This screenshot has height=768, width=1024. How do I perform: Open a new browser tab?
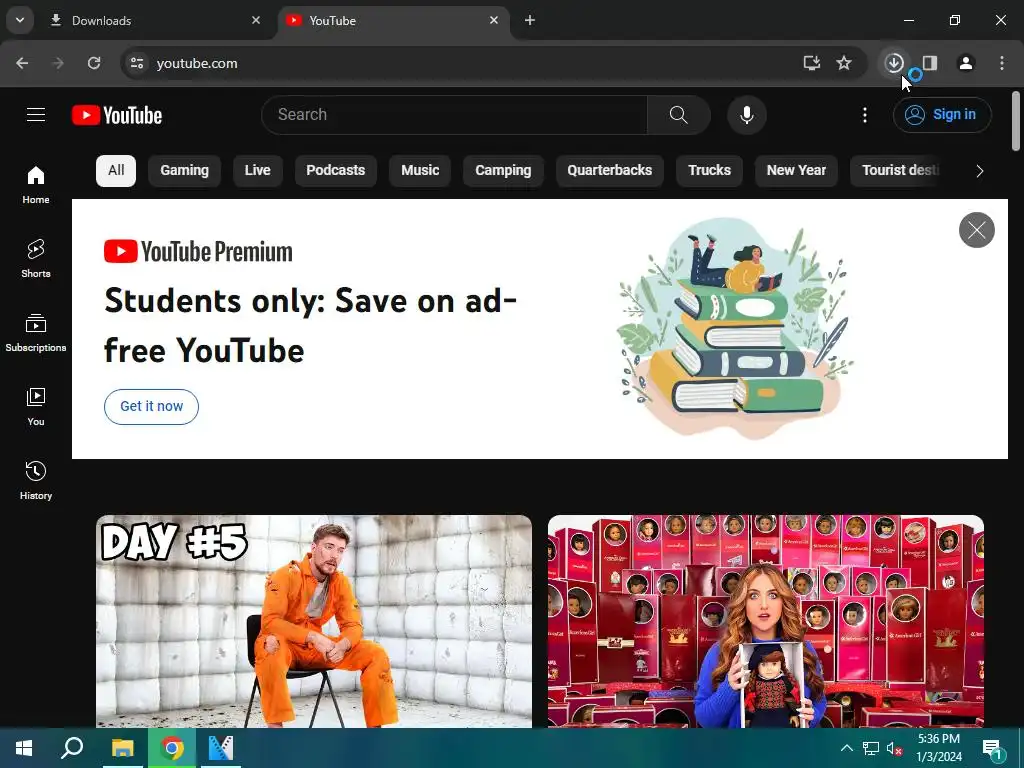coord(530,20)
